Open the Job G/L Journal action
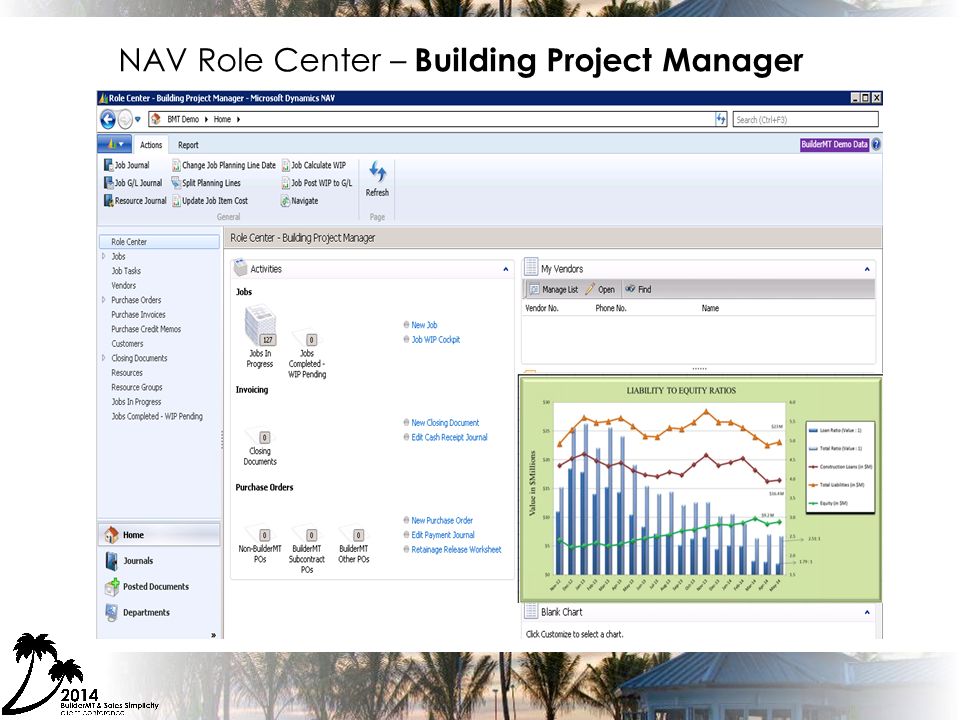Image resolution: width=960 pixels, height=720 pixels. click(133, 183)
